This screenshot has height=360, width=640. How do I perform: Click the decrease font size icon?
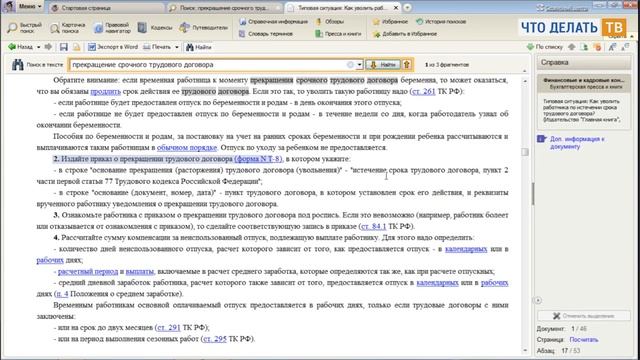[625, 47]
